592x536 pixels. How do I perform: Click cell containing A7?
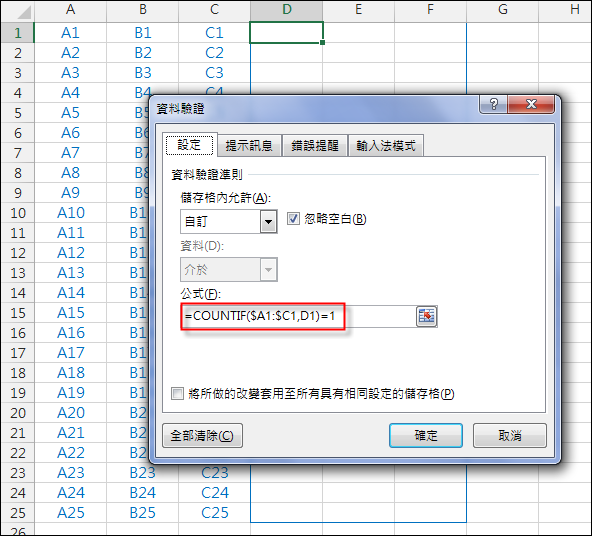pos(70,153)
